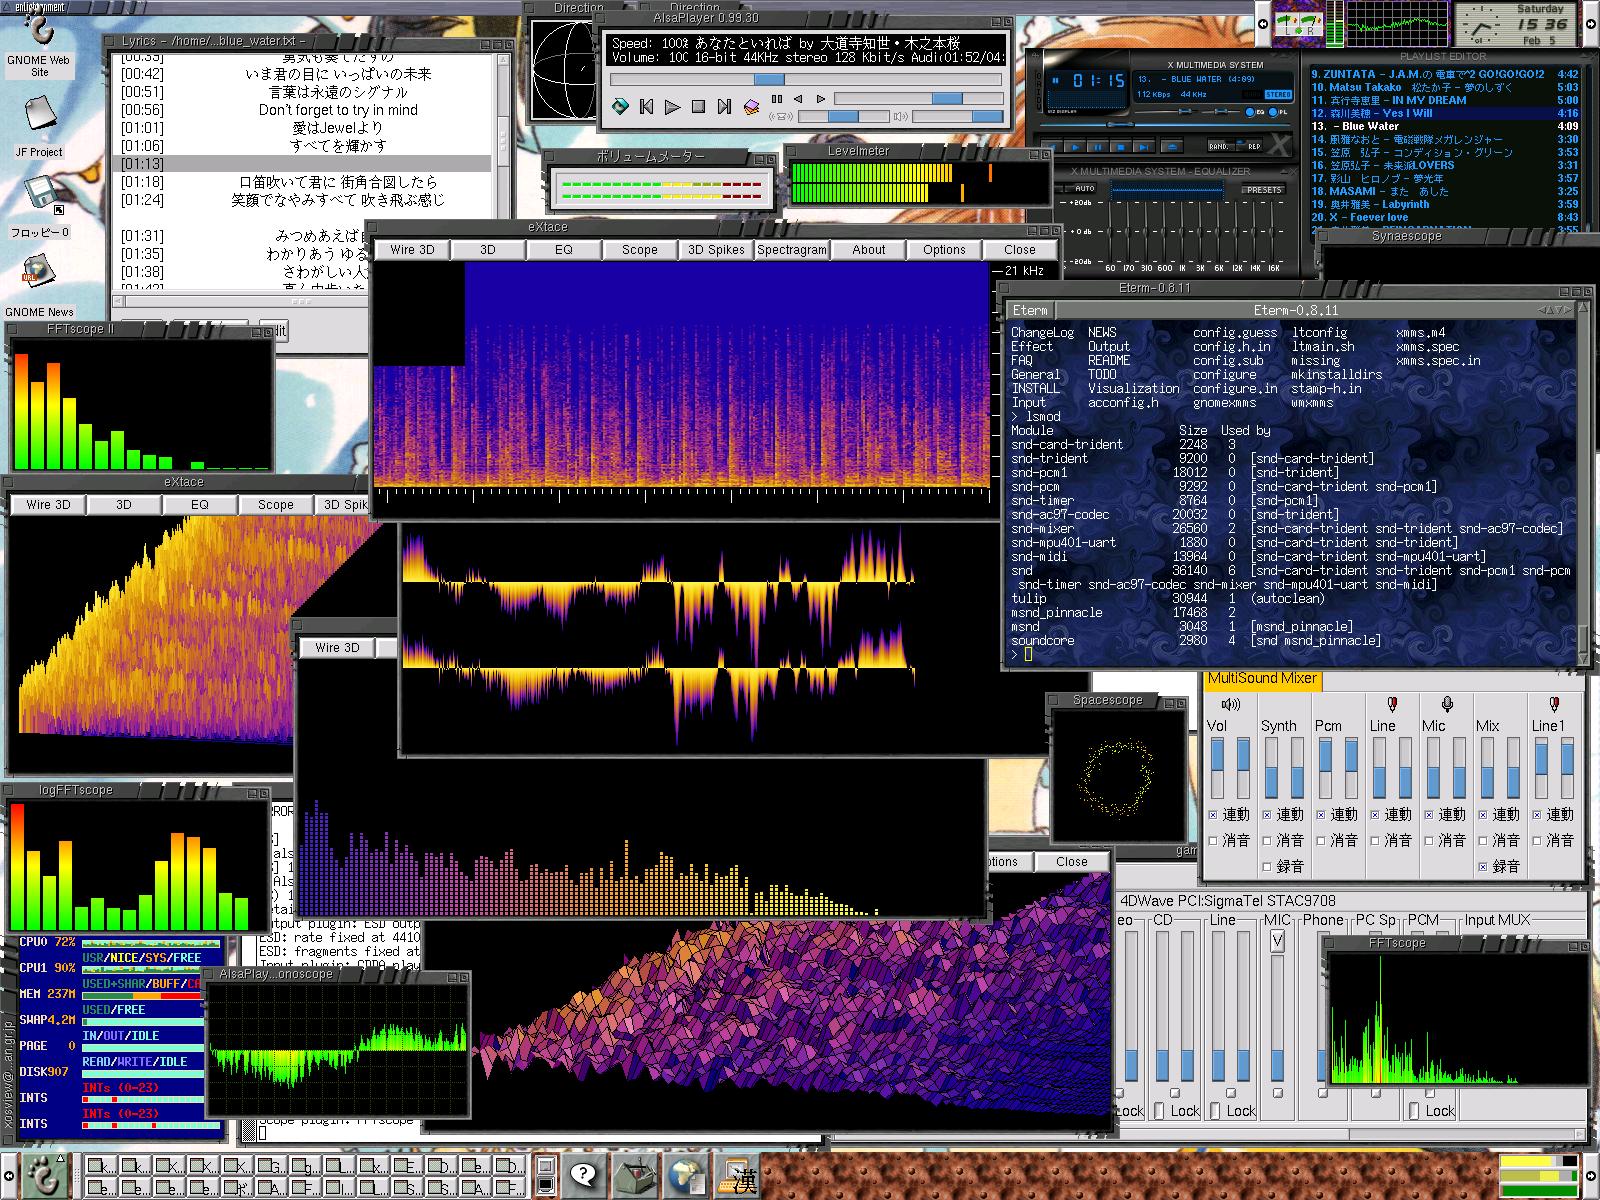The image size is (1600, 1200).
Task: Click the Mic microphone icon in MultiSound Mixer
Action: (1446, 705)
